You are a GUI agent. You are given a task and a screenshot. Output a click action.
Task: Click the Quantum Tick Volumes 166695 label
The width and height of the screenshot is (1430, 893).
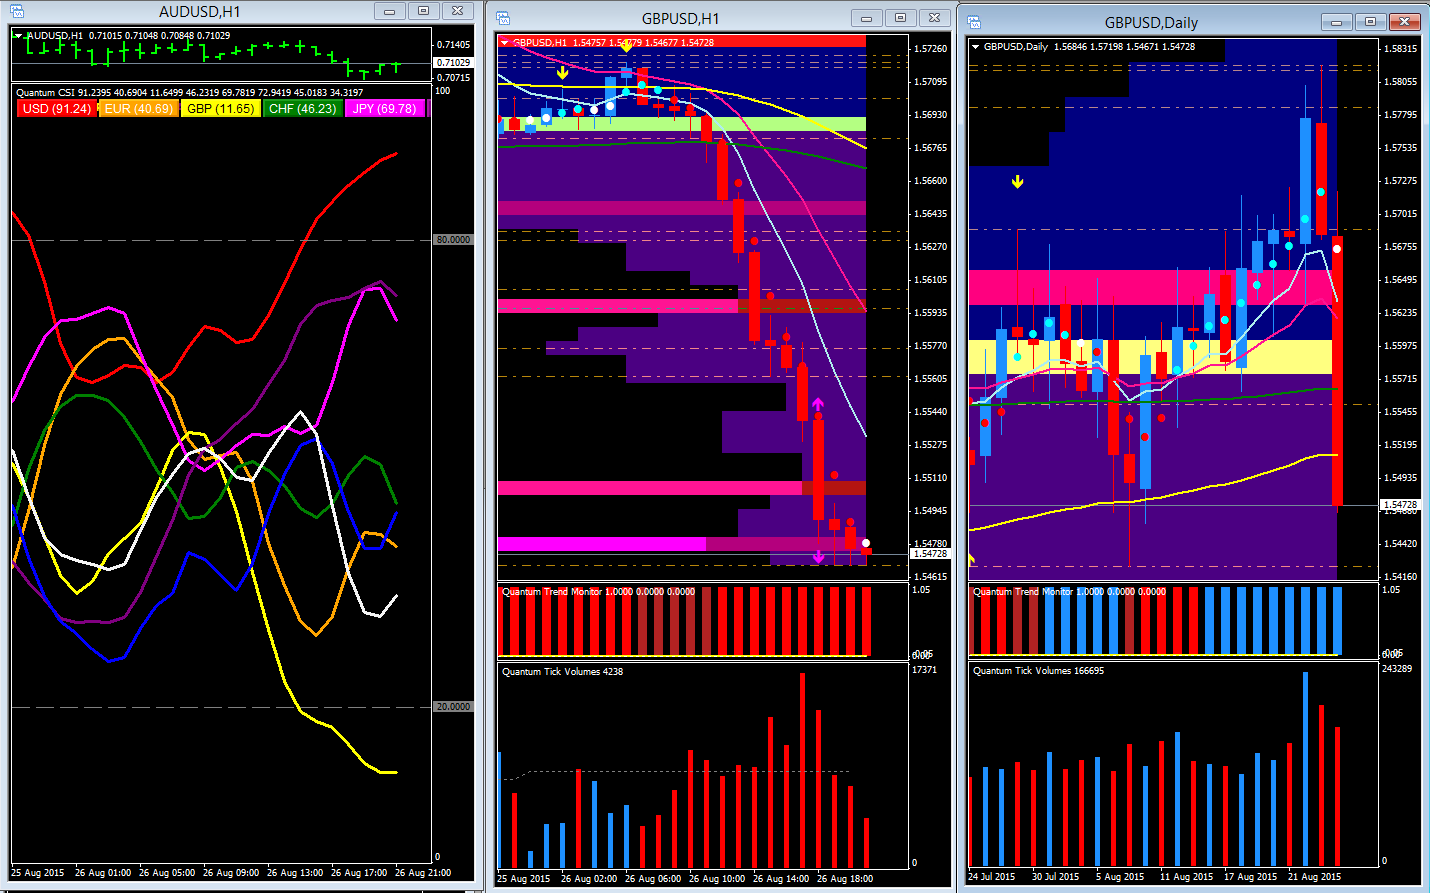(x=1038, y=671)
